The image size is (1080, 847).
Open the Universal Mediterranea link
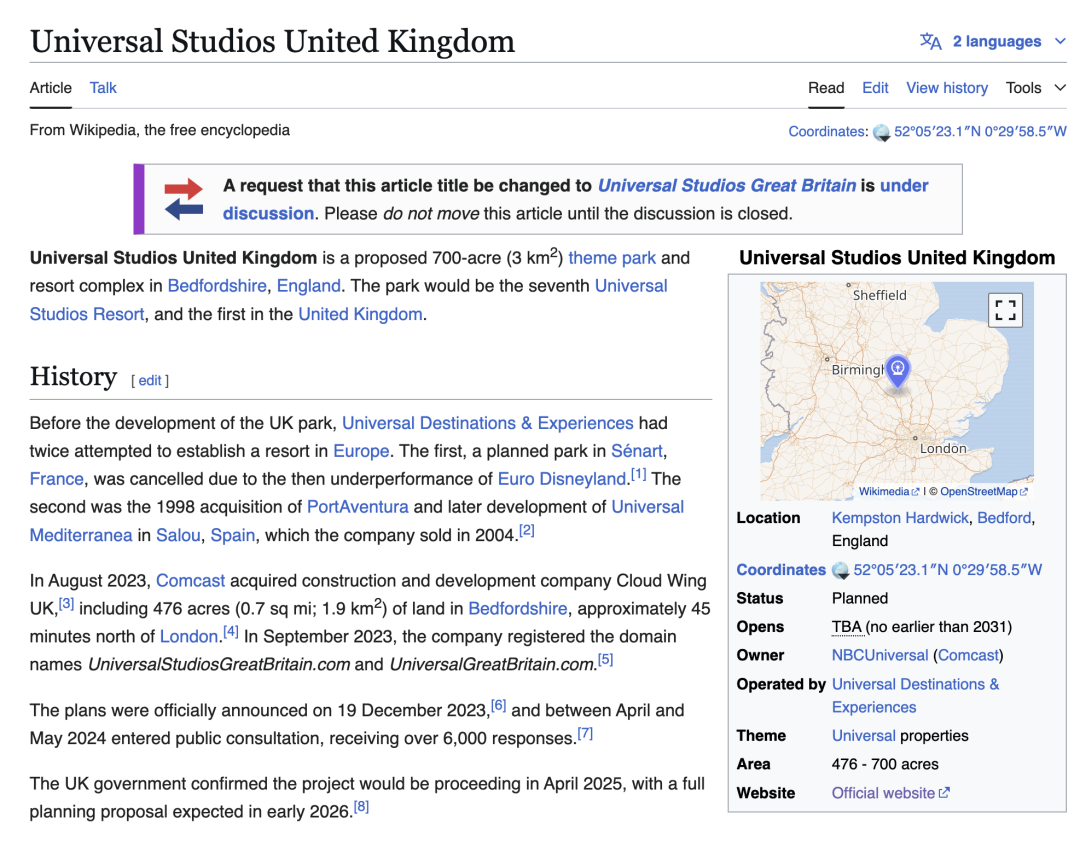click(x=81, y=535)
